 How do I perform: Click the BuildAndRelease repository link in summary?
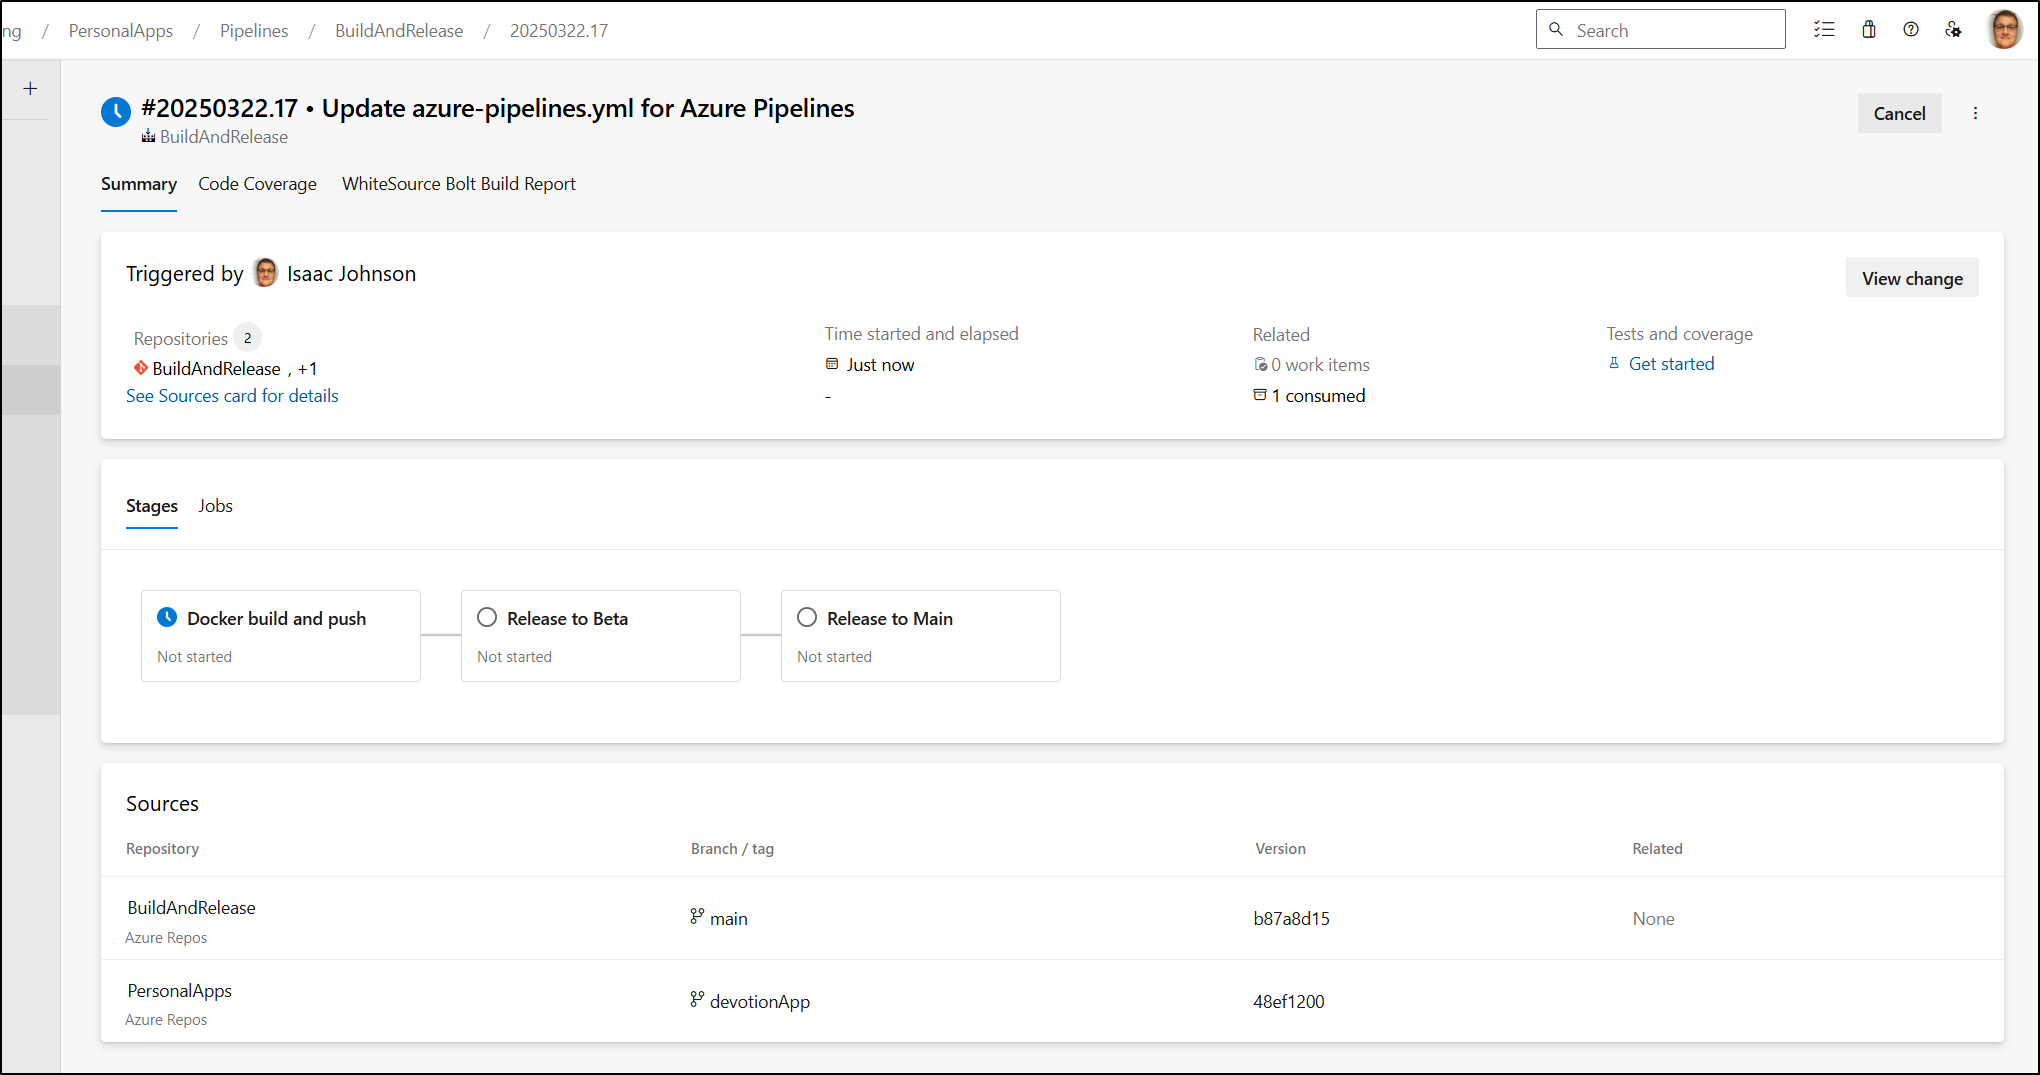(x=216, y=369)
